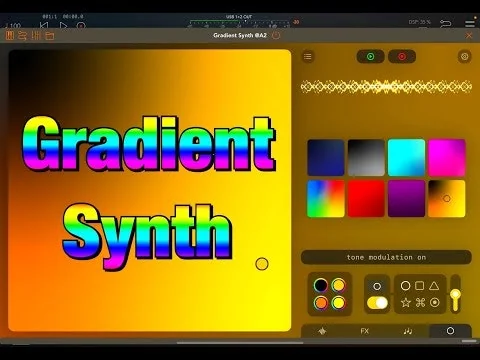Screen dimensions: 480x360
Task: Start AUM playback with the play button
Action: (x=63, y=25)
